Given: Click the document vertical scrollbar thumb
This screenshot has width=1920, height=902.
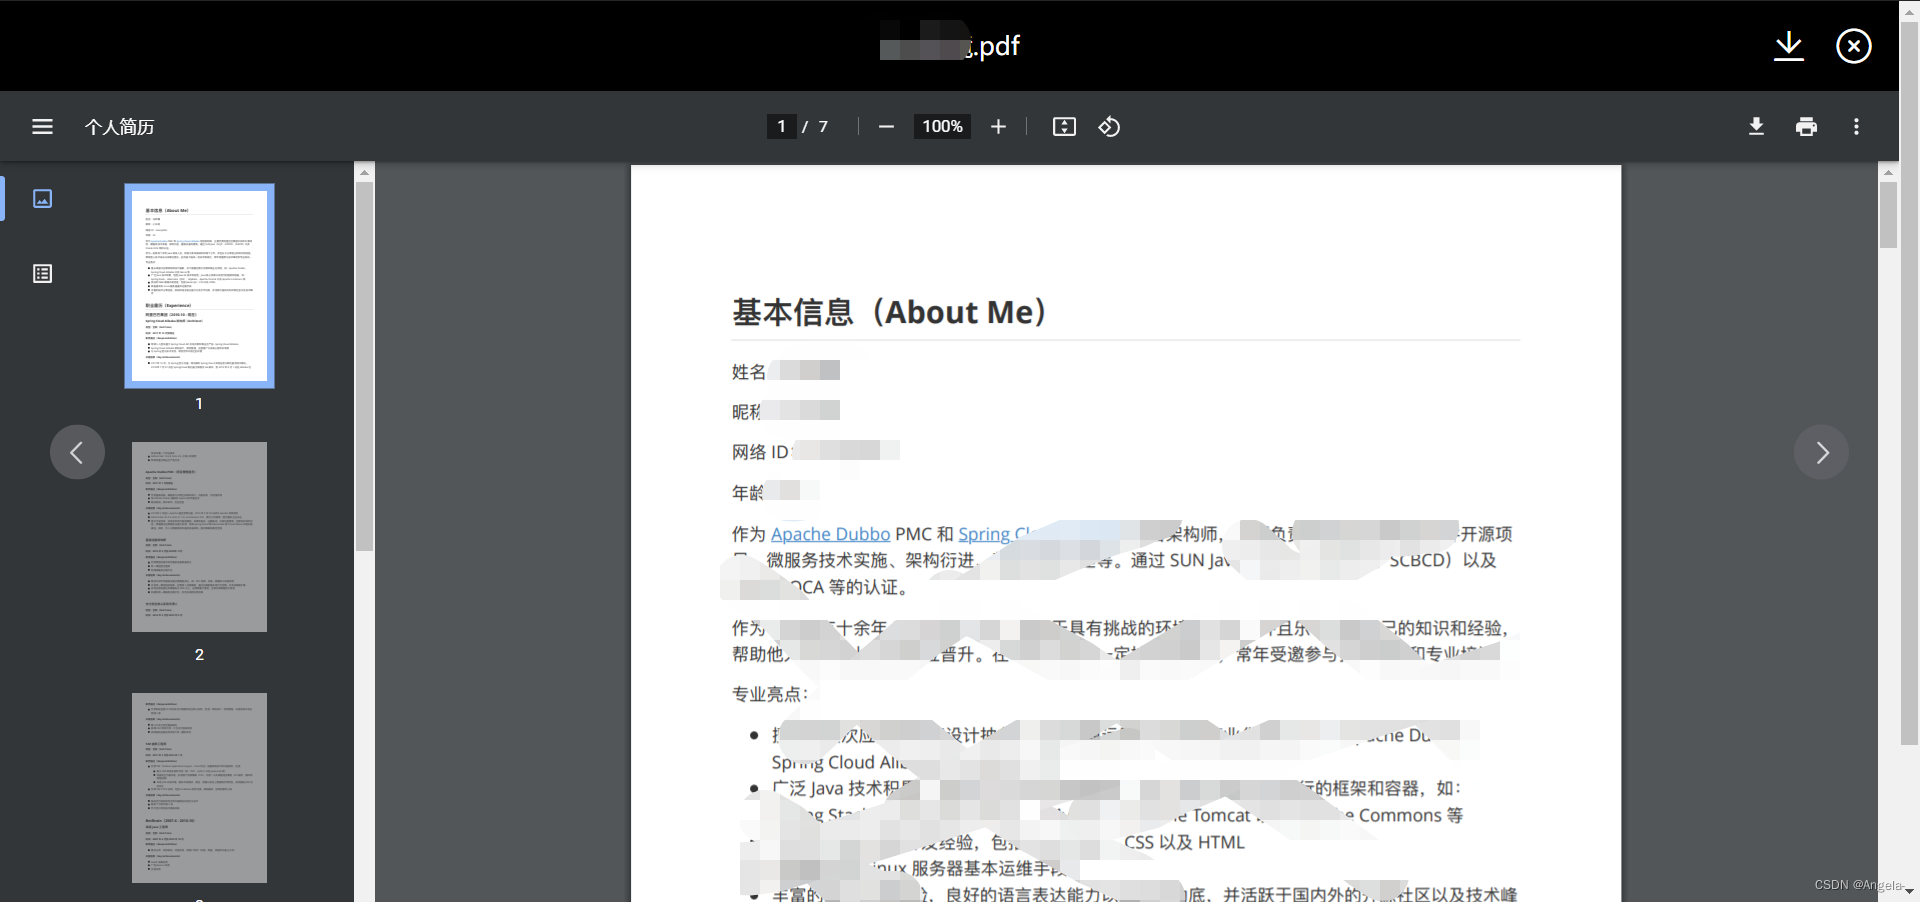Looking at the screenshot, I should pos(1888,214).
